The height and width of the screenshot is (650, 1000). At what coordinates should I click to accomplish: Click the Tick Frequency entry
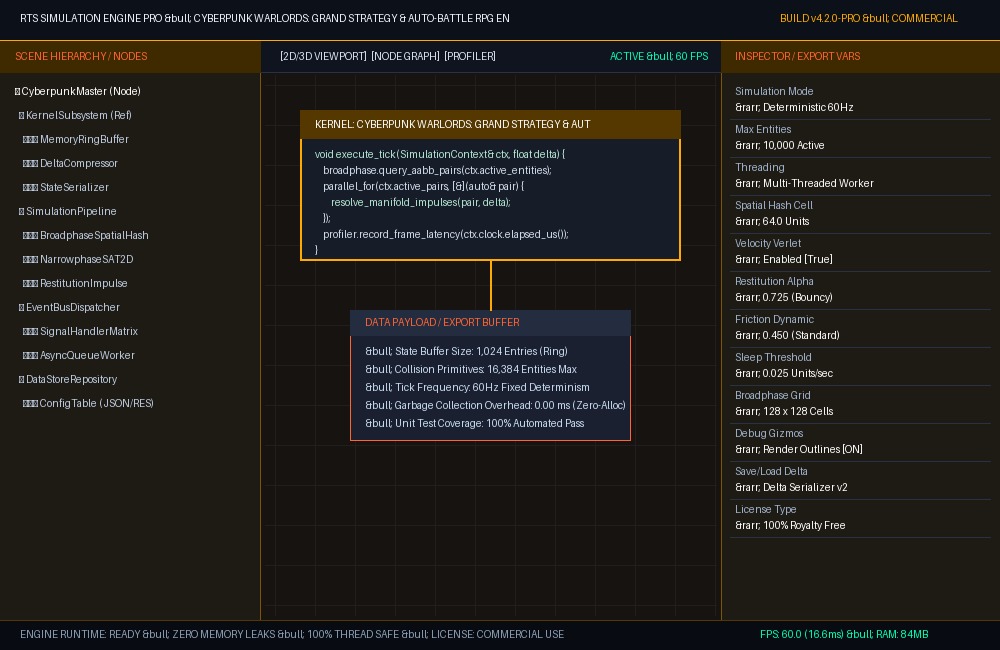[477, 387]
